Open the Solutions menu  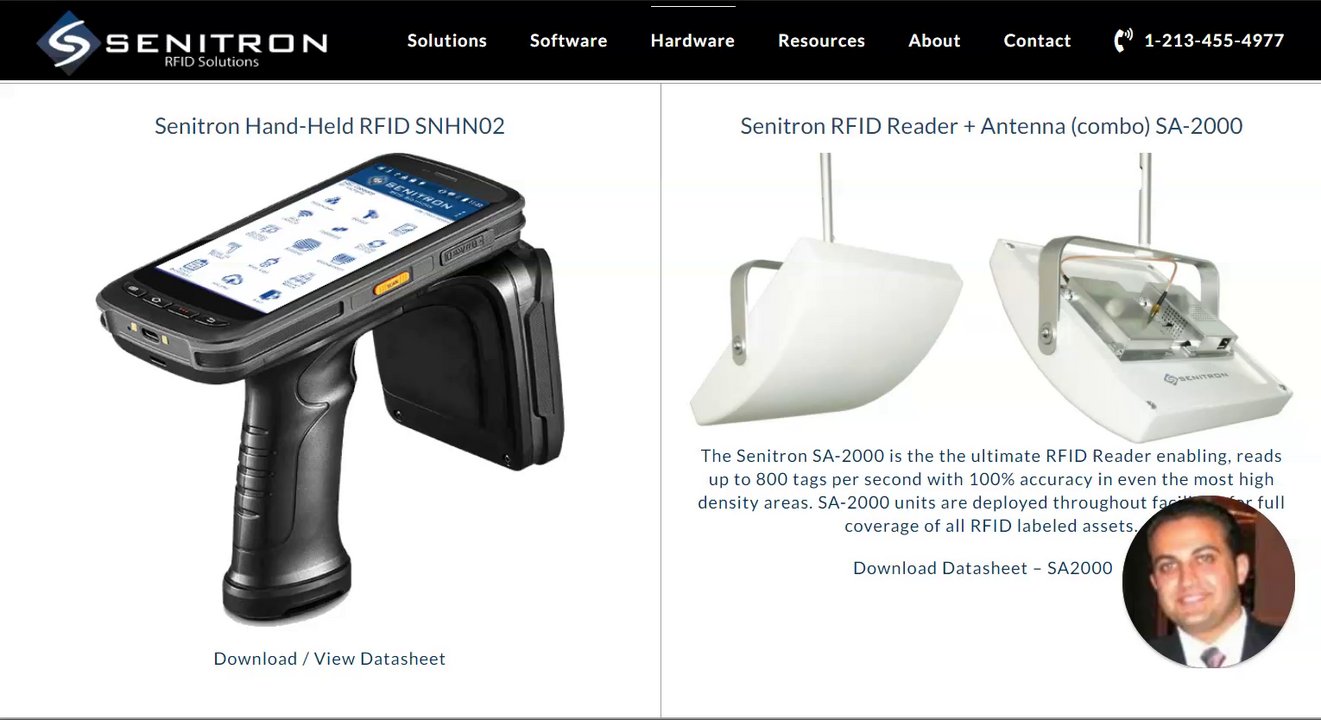447,41
